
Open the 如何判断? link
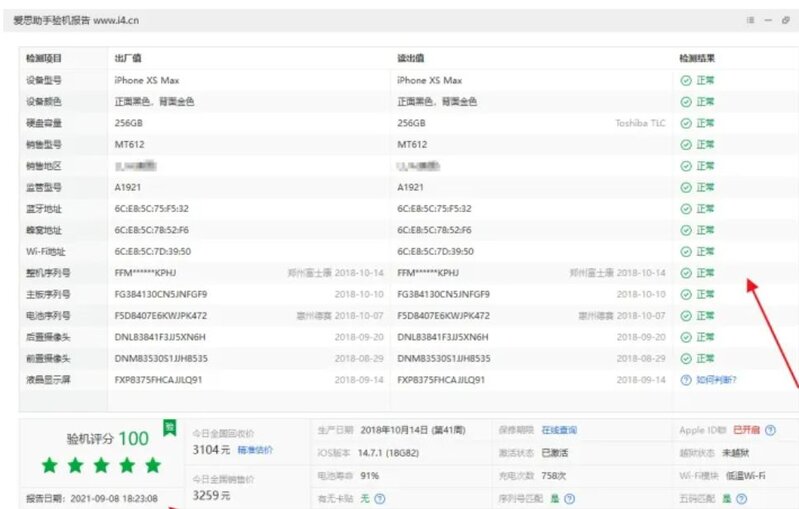tap(716, 380)
